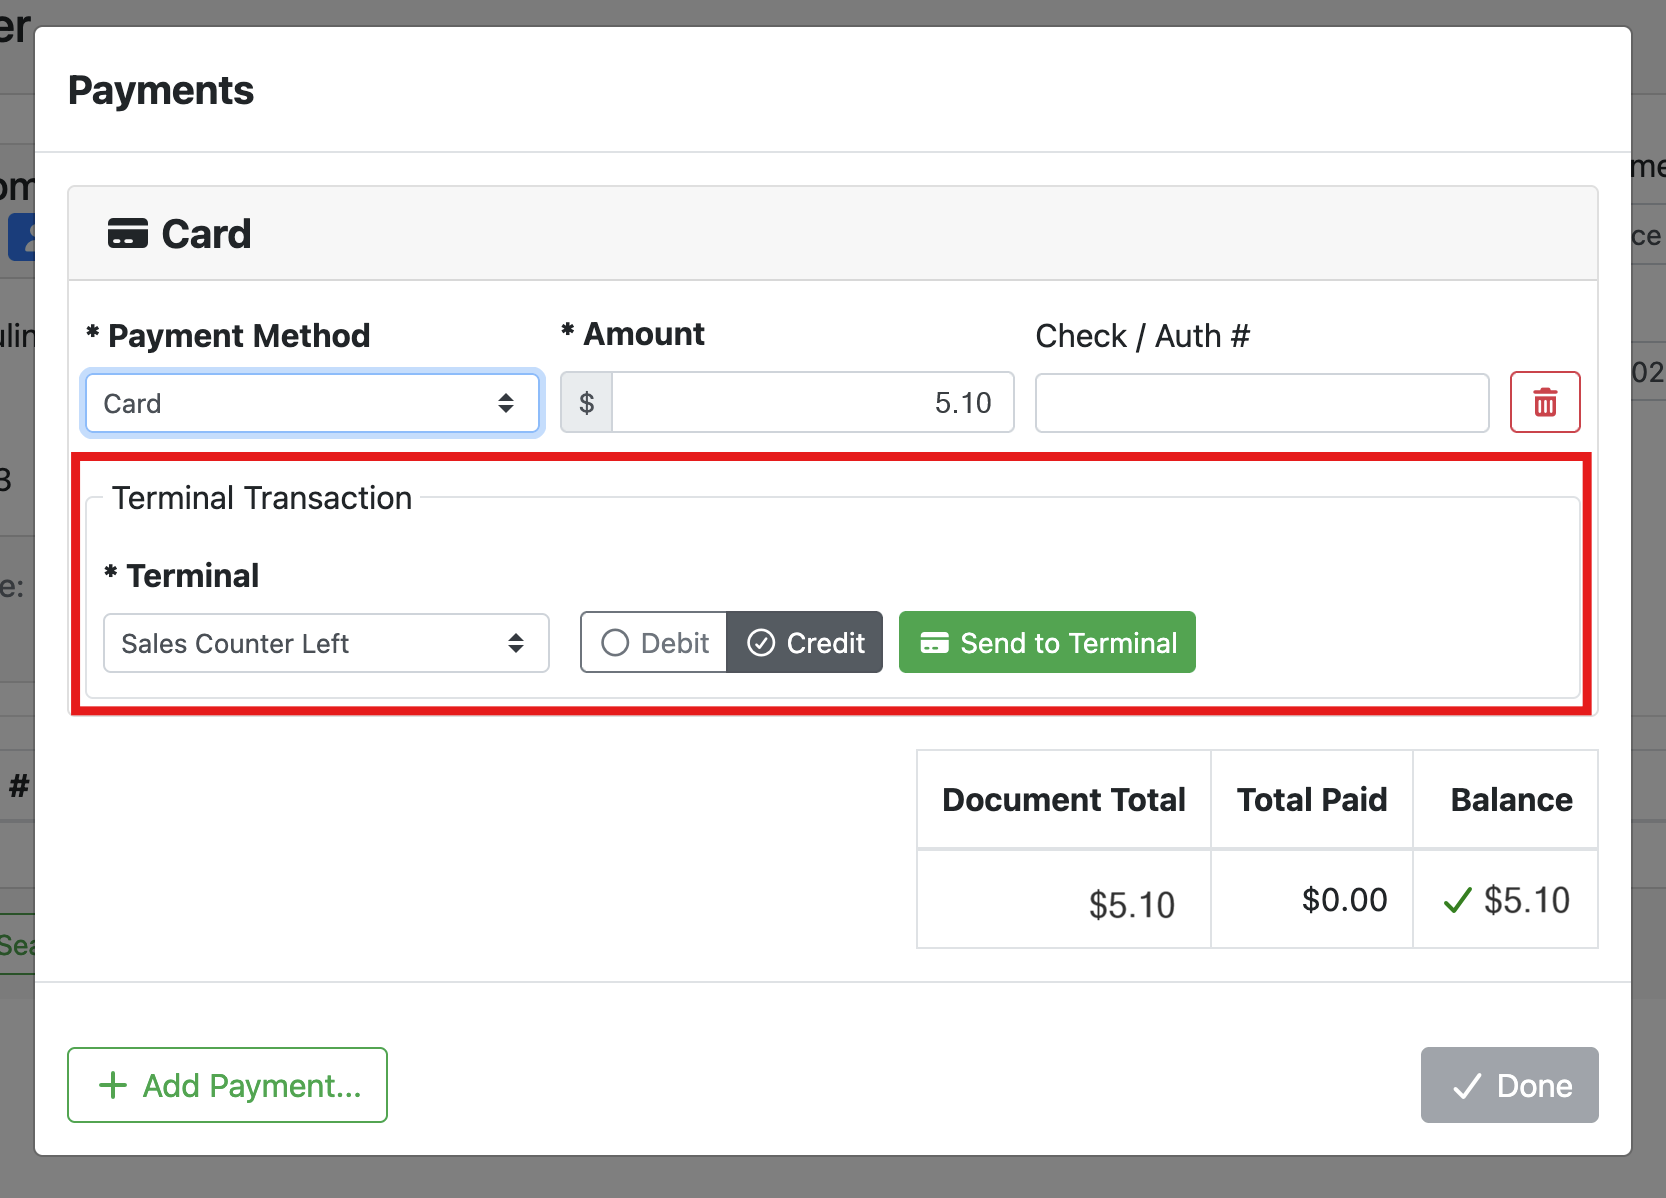This screenshot has height=1198, width=1666.
Task: Click the checkmark icon on Done button
Action: coord(1466,1086)
